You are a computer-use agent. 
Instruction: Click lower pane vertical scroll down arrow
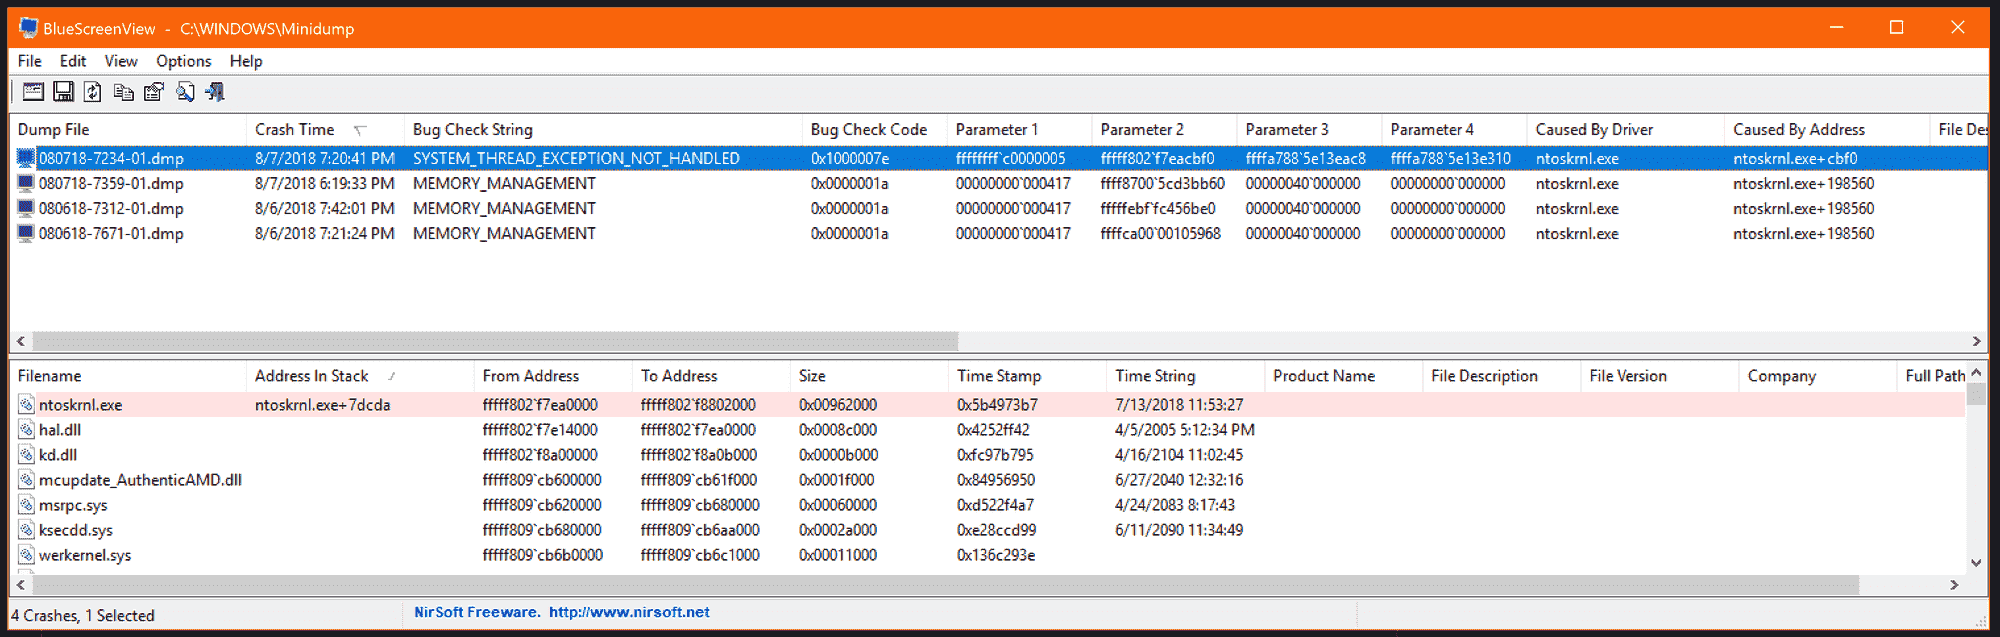click(x=1976, y=563)
